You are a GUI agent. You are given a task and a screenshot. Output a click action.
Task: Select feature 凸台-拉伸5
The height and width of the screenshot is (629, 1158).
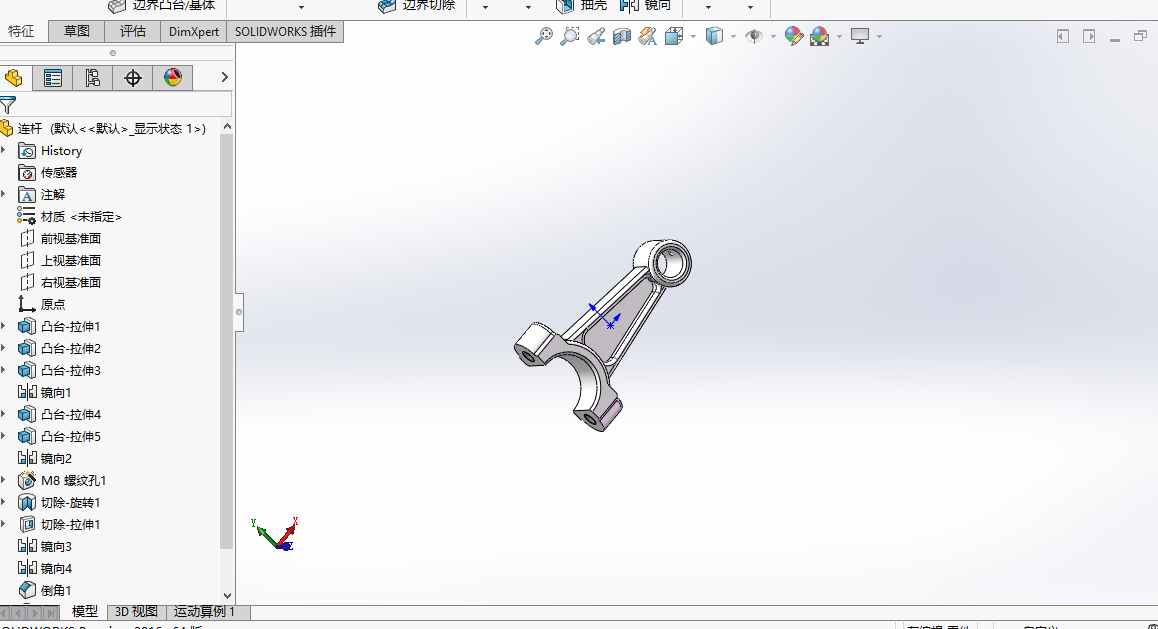59,436
